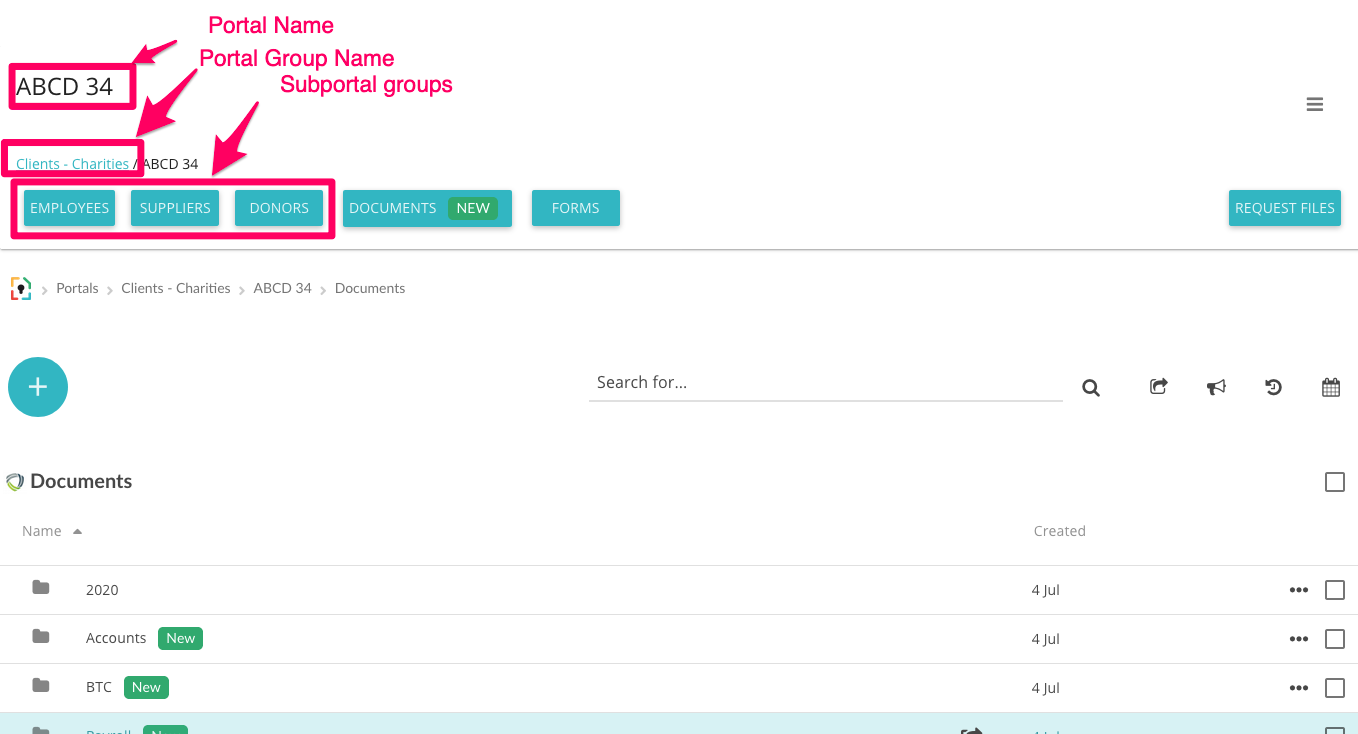Toggle the select-all checkbox beside Documents heading
Image resolution: width=1358 pixels, height=734 pixels.
tap(1334, 482)
